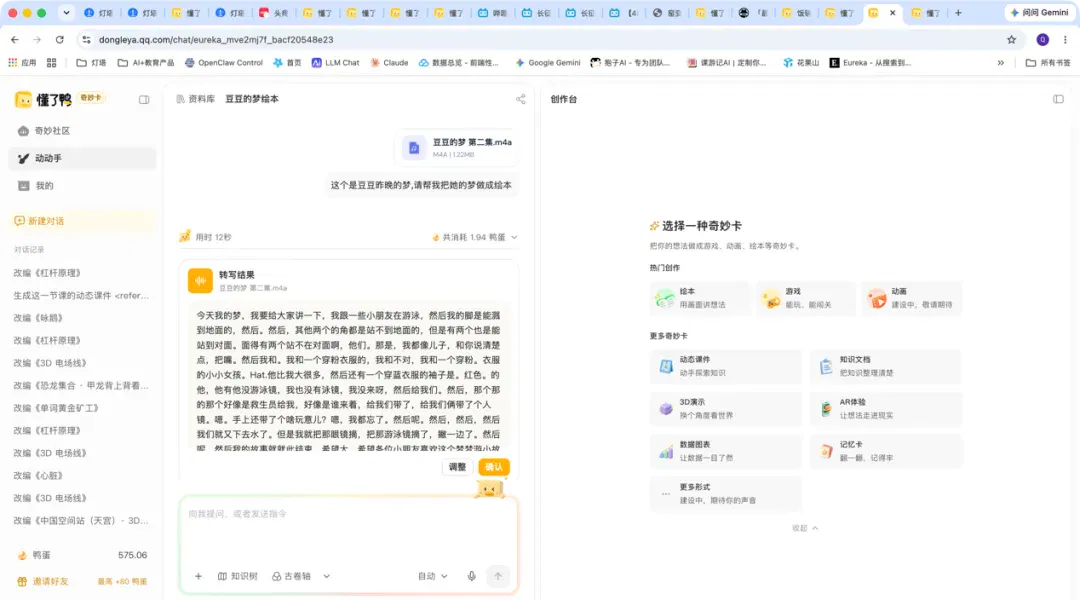Open a new browser tab with plus

point(958,13)
